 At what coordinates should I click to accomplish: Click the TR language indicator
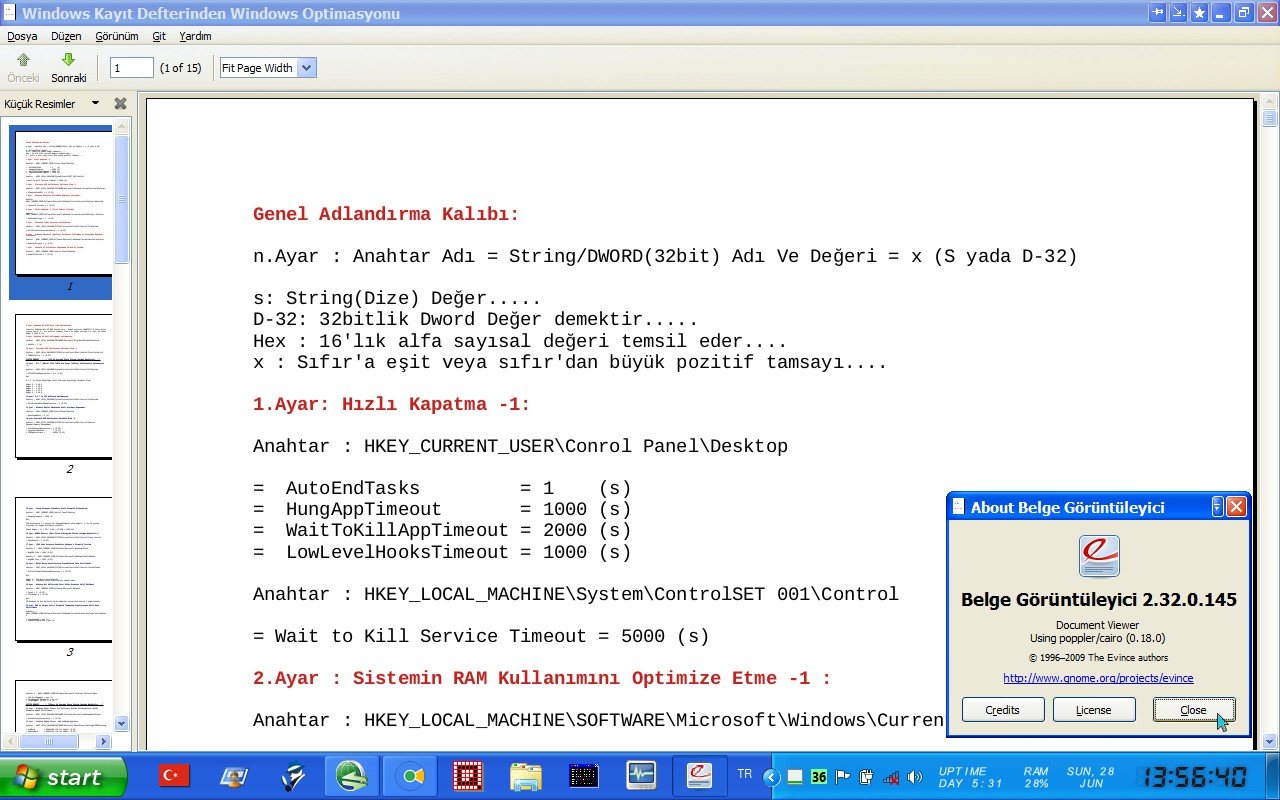pos(745,774)
